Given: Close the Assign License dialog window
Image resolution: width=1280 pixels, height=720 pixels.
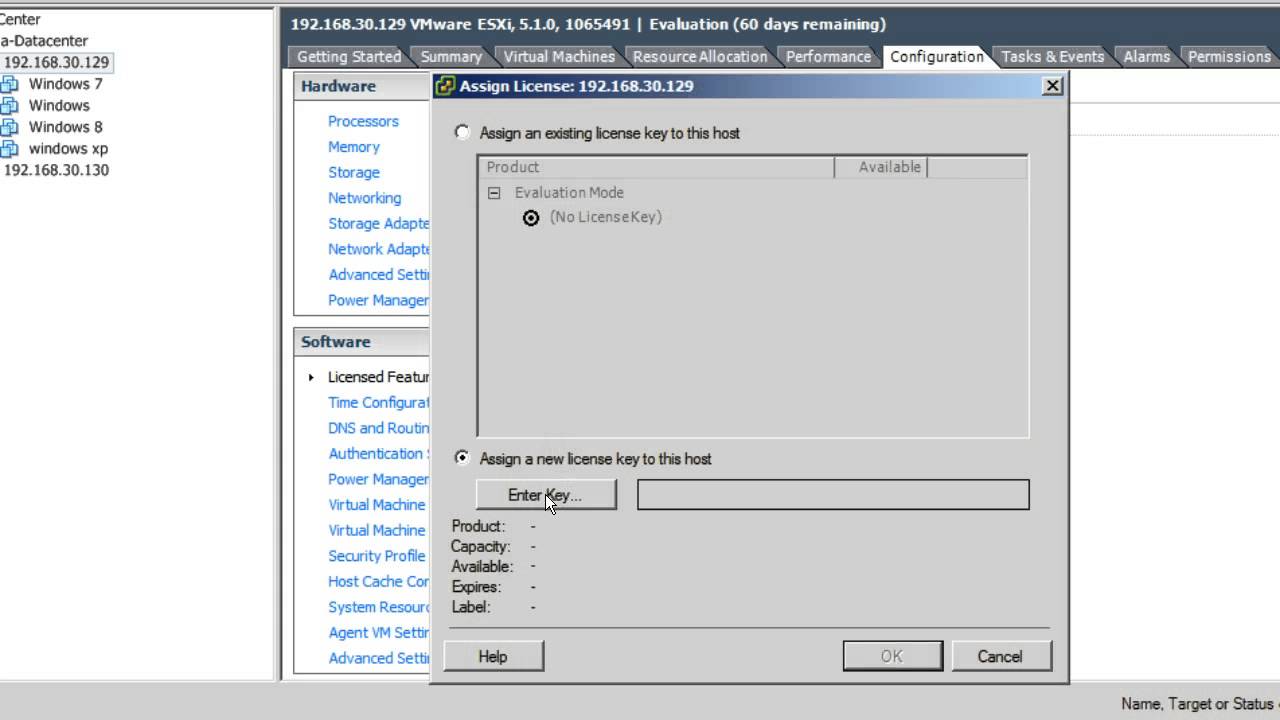Looking at the screenshot, I should click(1052, 86).
